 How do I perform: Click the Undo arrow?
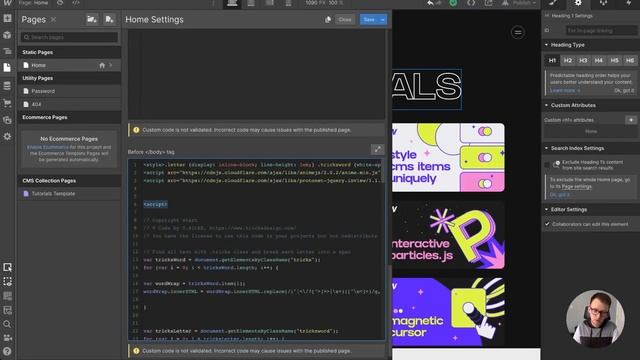[430, 3]
